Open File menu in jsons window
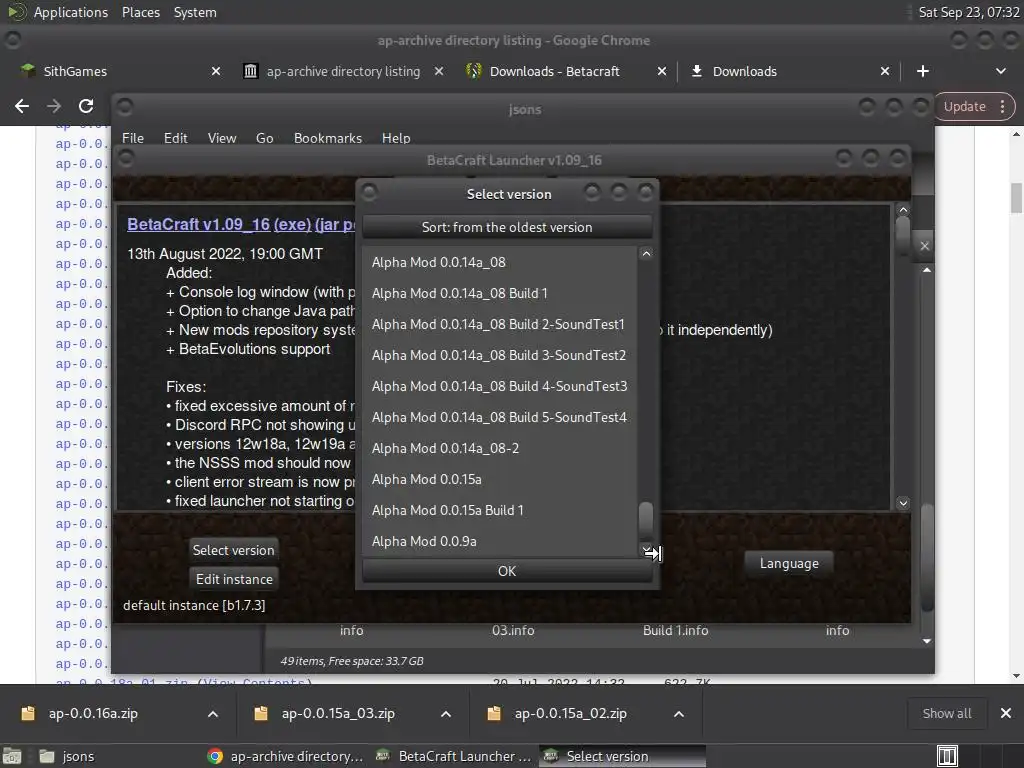The width and height of the screenshot is (1024, 768). [x=133, y=138]
